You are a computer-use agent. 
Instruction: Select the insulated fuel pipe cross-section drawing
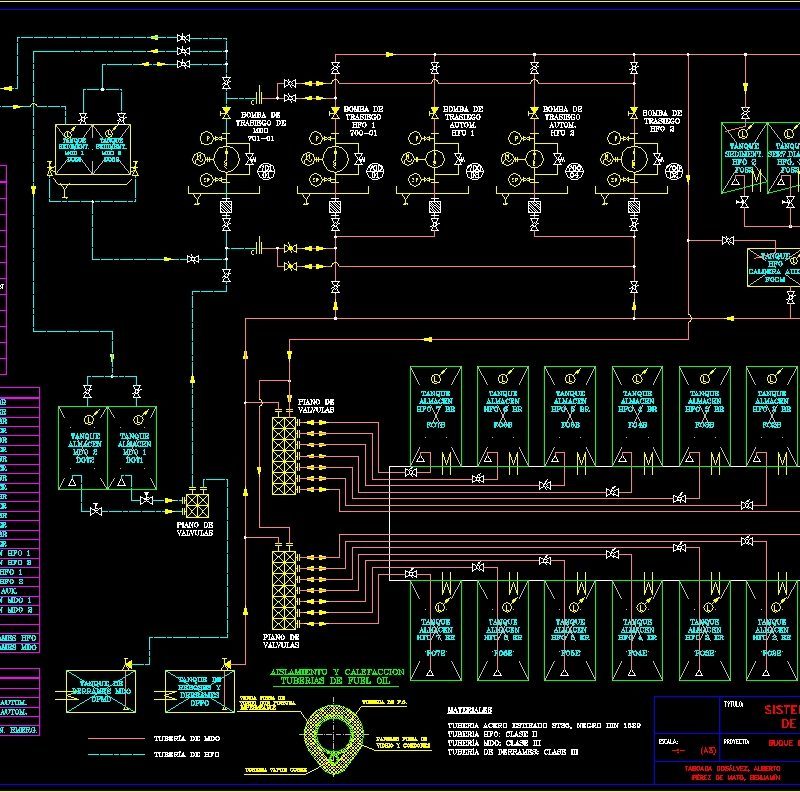[332, 733]
